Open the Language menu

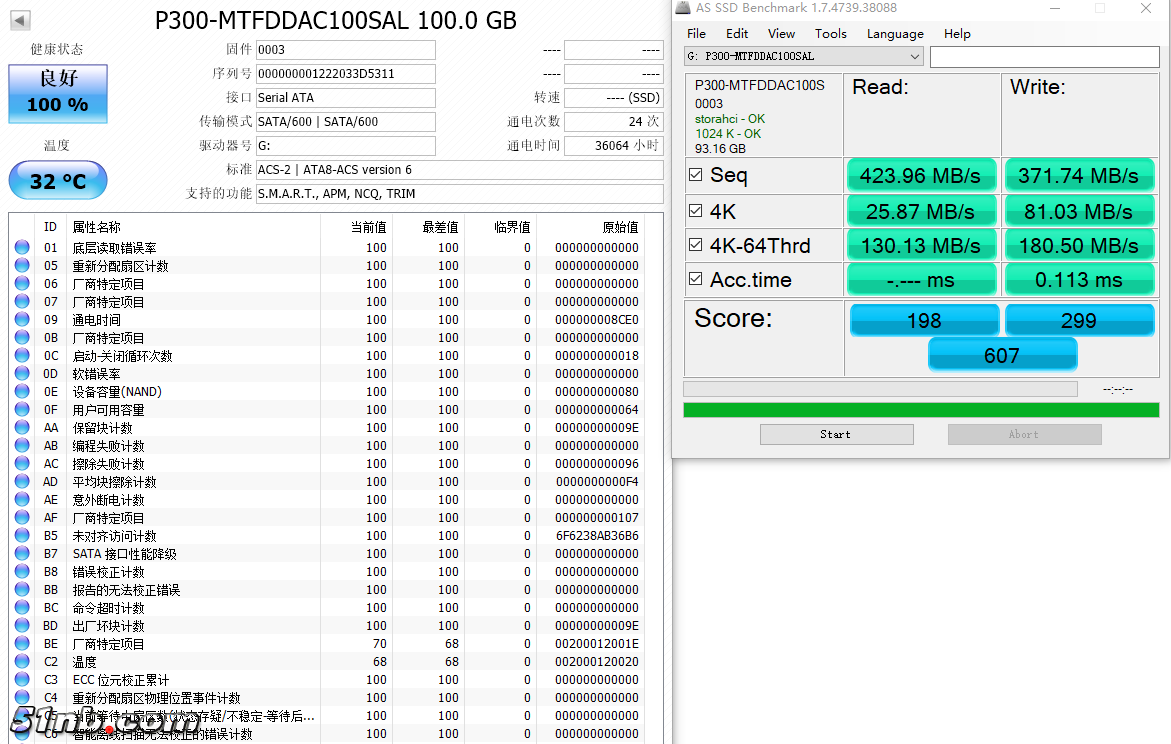(894, 33)
